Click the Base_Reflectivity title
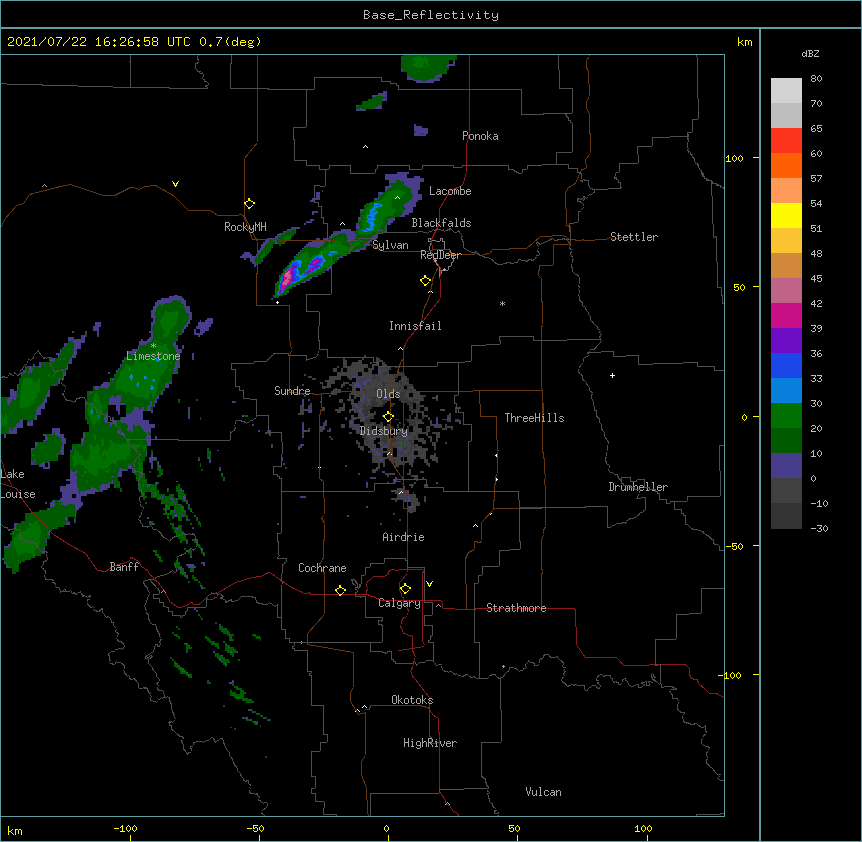This screenshot has height=842, width=862. [431, 15]
